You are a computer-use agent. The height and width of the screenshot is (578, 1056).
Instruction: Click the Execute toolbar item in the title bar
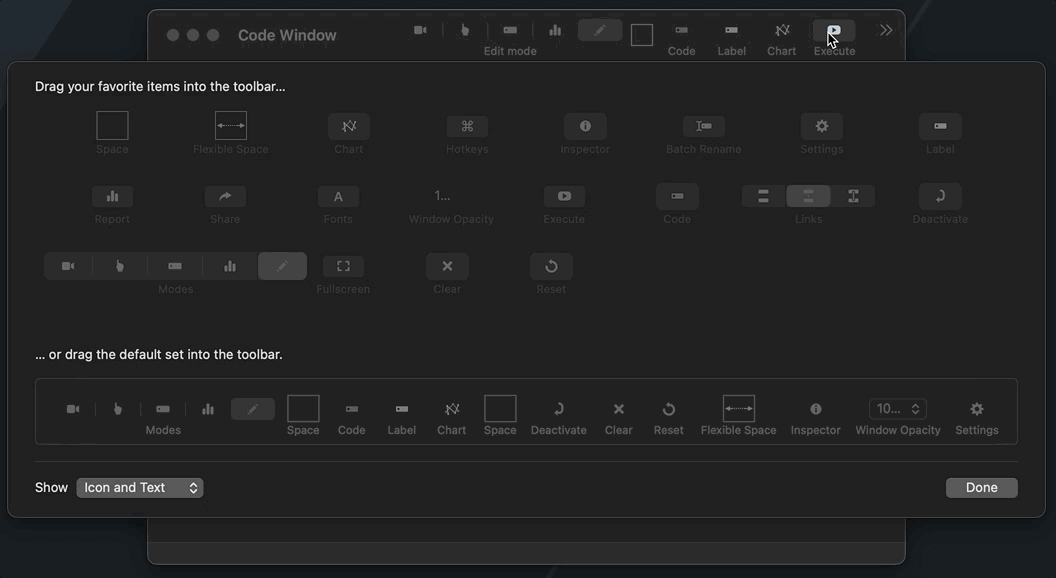point(834,31)
